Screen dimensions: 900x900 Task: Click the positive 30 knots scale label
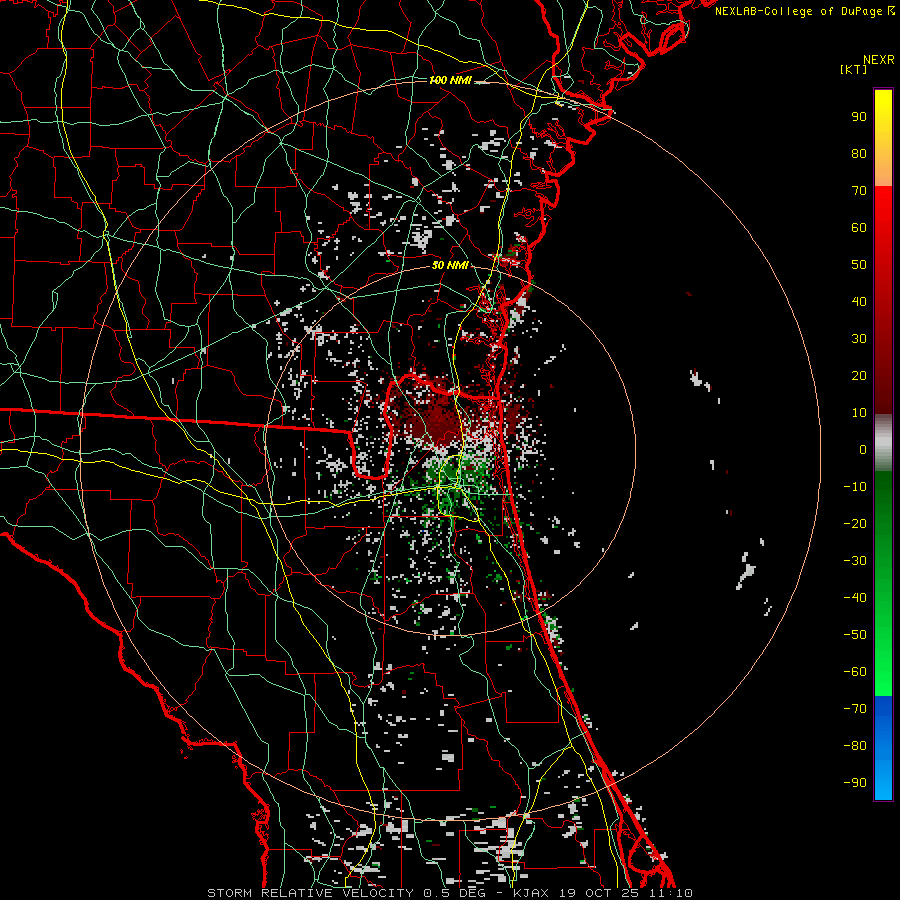pyautogui.click(x=859, y=339)
